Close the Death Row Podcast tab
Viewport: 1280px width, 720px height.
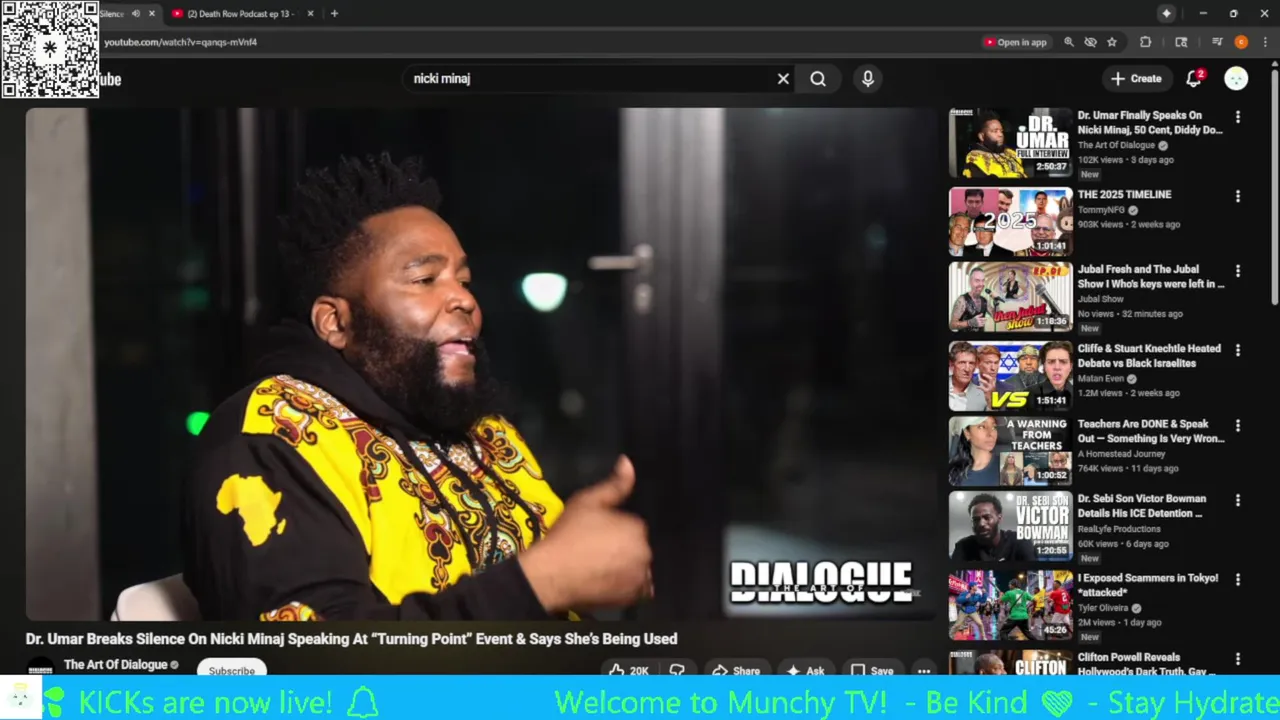point(310,13)
